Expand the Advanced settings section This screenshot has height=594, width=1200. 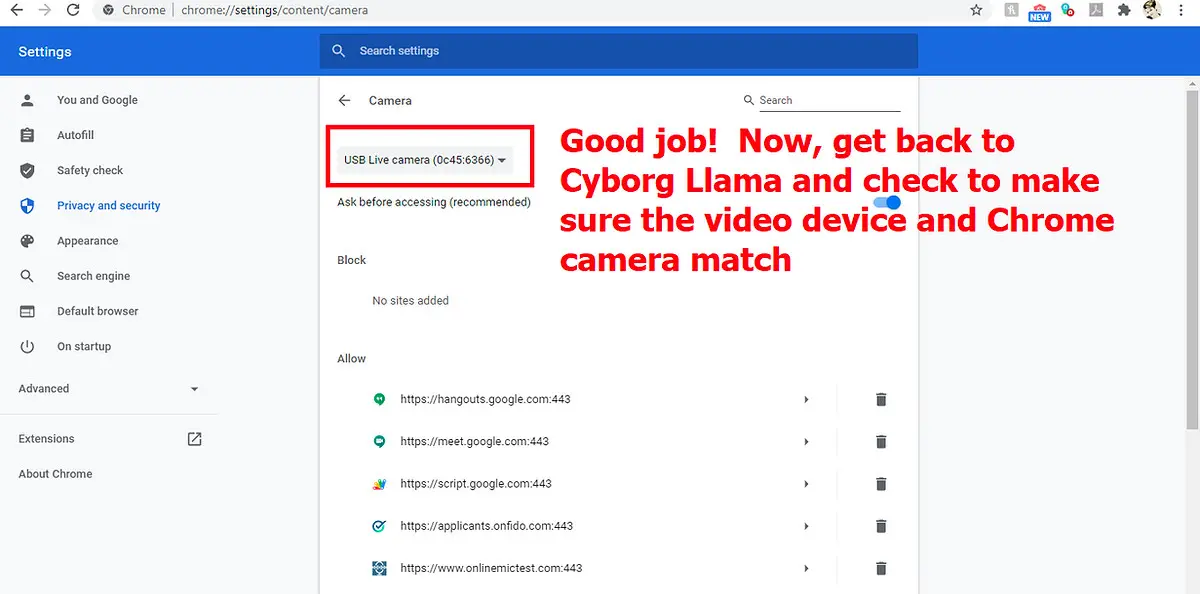click(195, 389)
